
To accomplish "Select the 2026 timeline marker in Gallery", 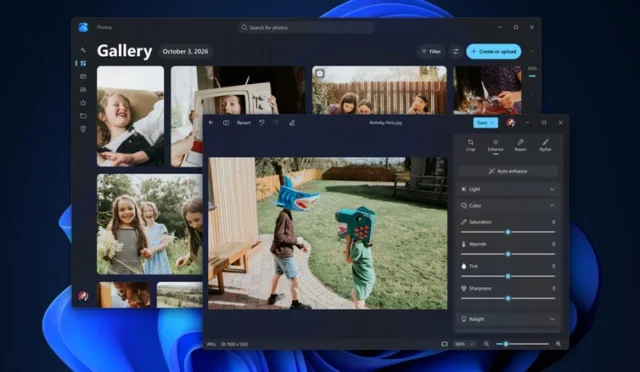I will tap(532, 69).
